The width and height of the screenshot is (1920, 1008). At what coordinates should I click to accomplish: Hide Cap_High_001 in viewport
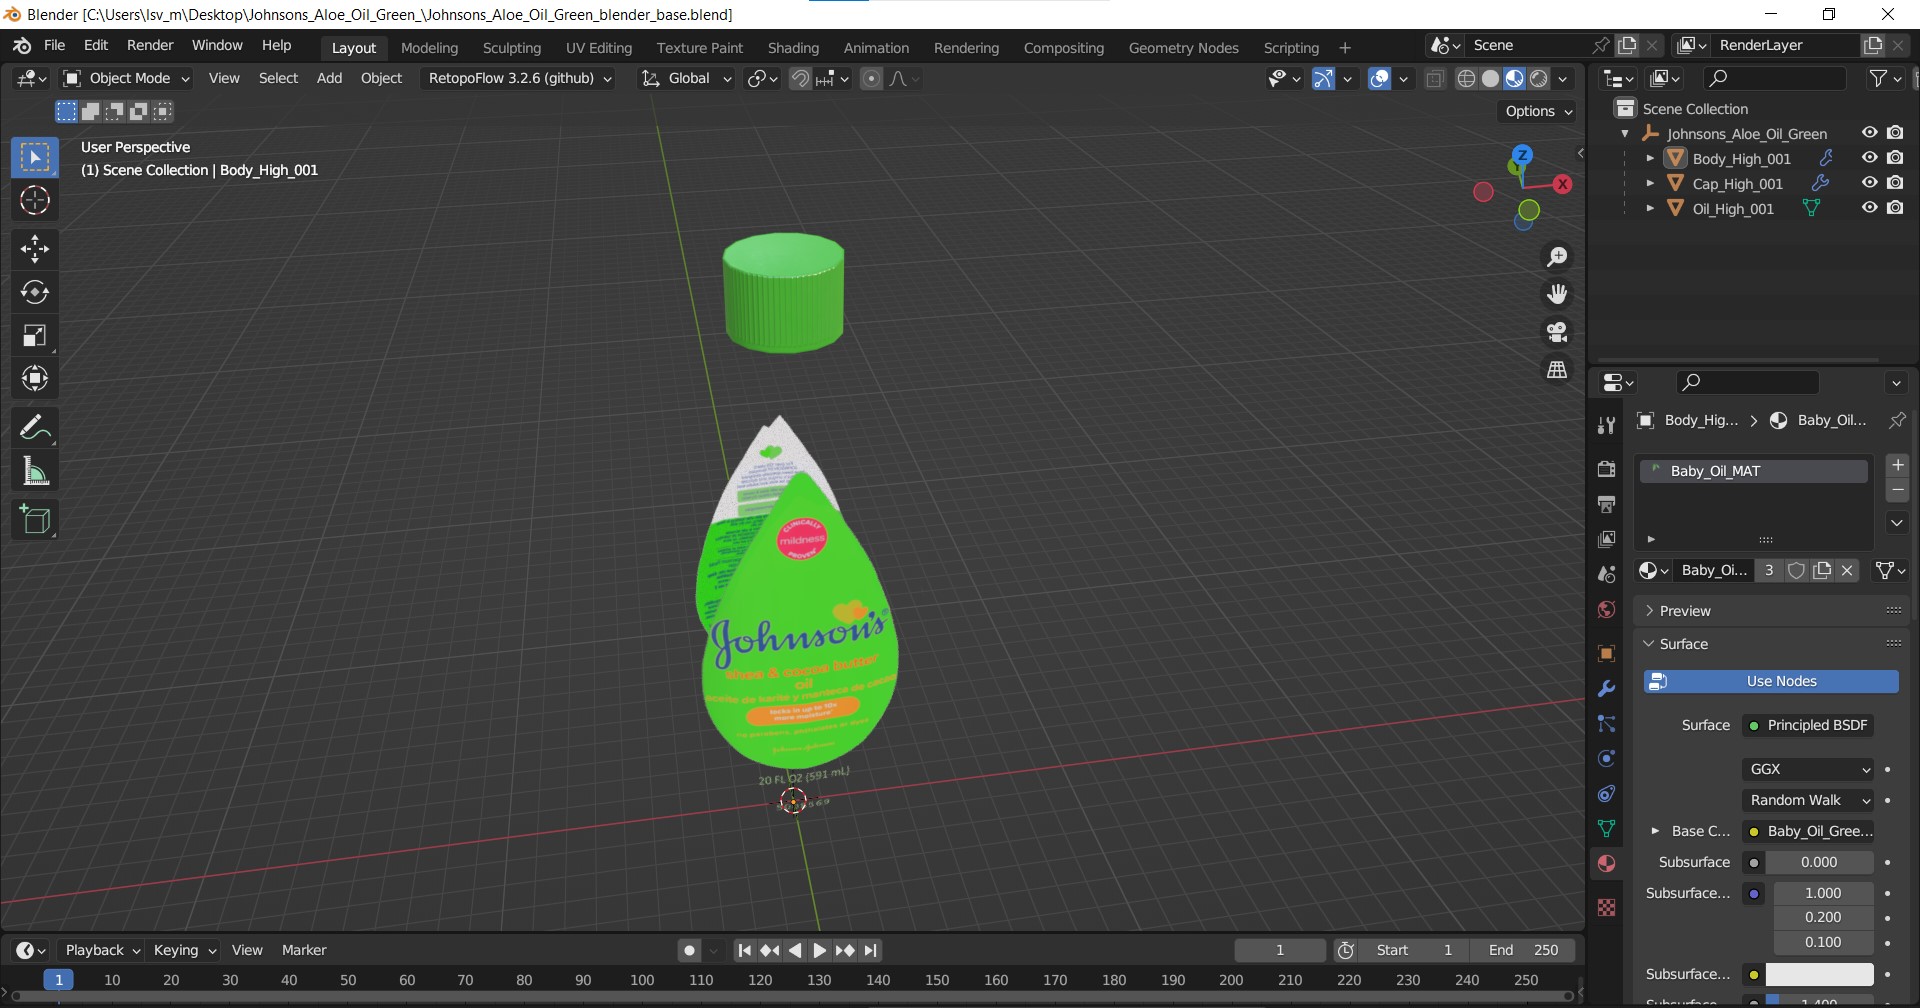(1869, 183)
